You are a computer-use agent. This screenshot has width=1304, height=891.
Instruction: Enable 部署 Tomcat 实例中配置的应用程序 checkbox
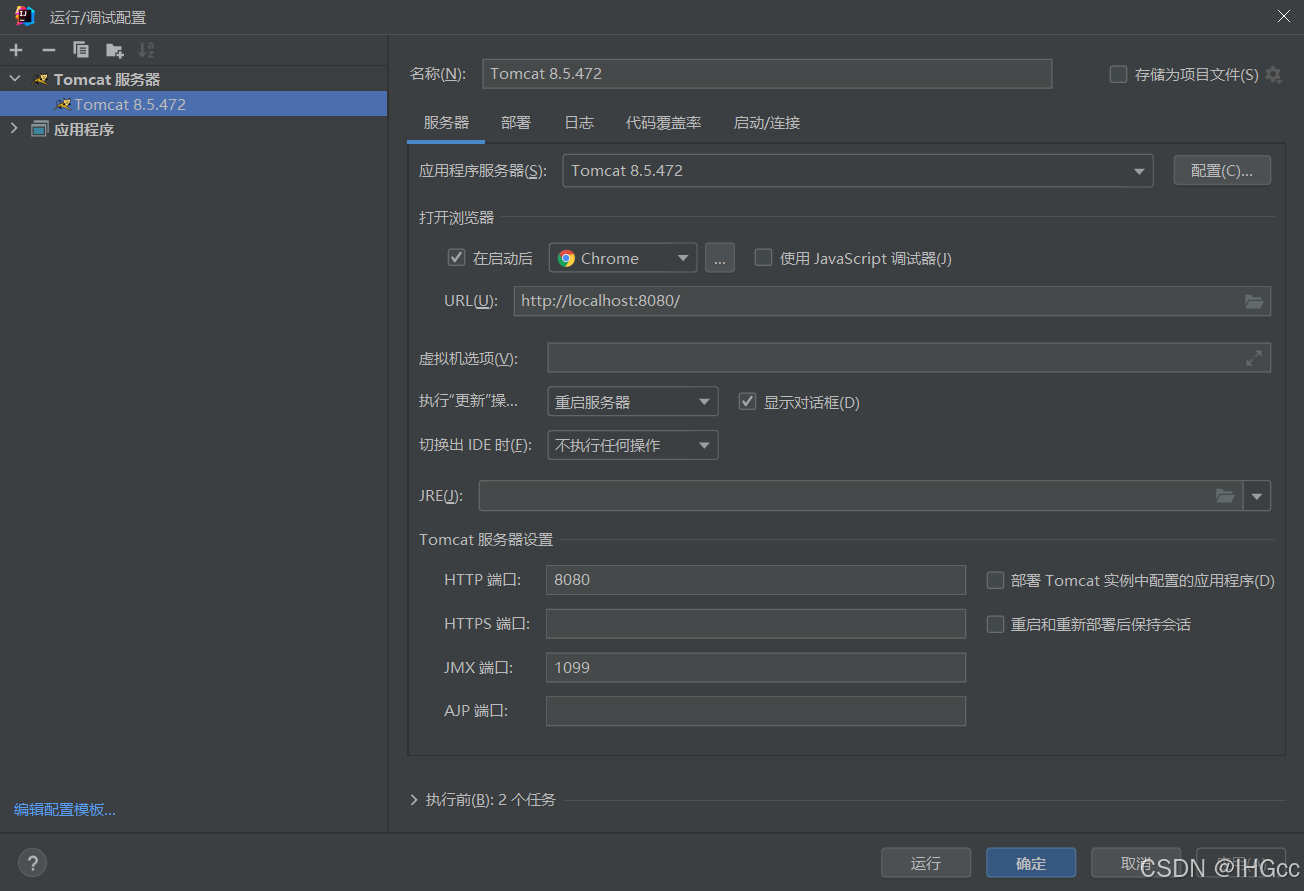[x=995, y=580]
